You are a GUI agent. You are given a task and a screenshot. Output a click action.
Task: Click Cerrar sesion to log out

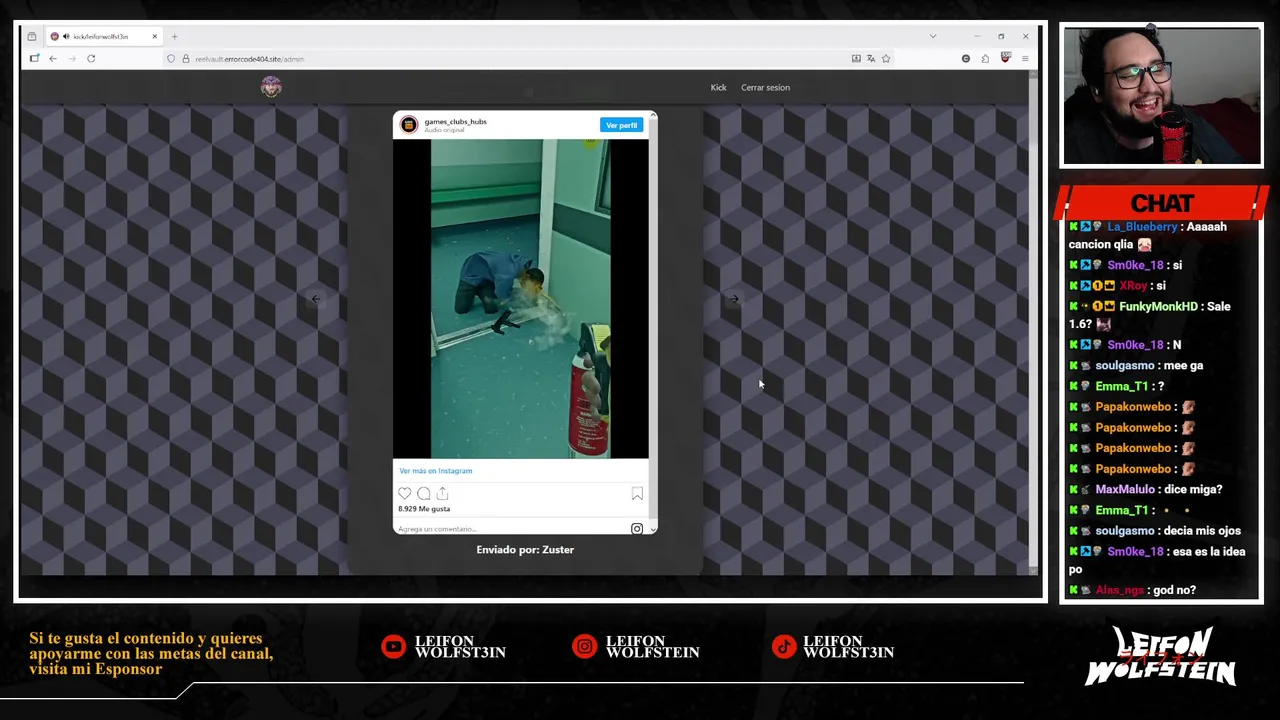point(765,87)
